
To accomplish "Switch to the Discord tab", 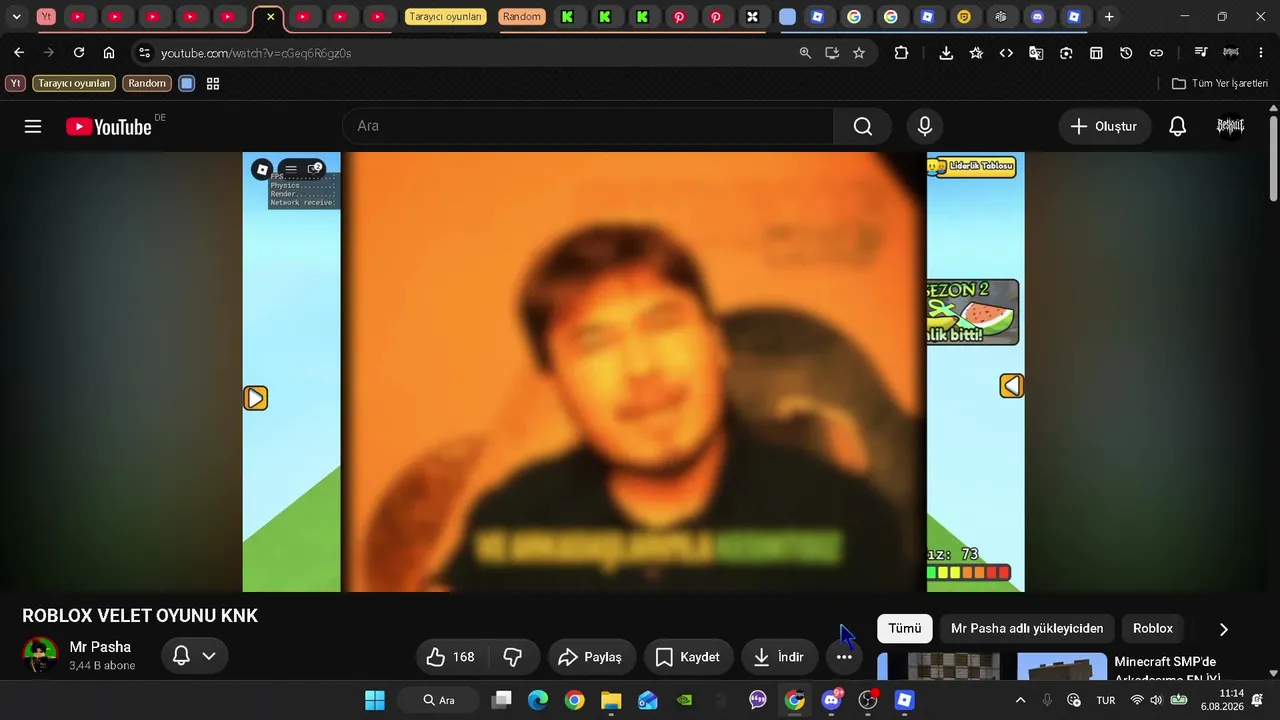I will point(1037,17).
